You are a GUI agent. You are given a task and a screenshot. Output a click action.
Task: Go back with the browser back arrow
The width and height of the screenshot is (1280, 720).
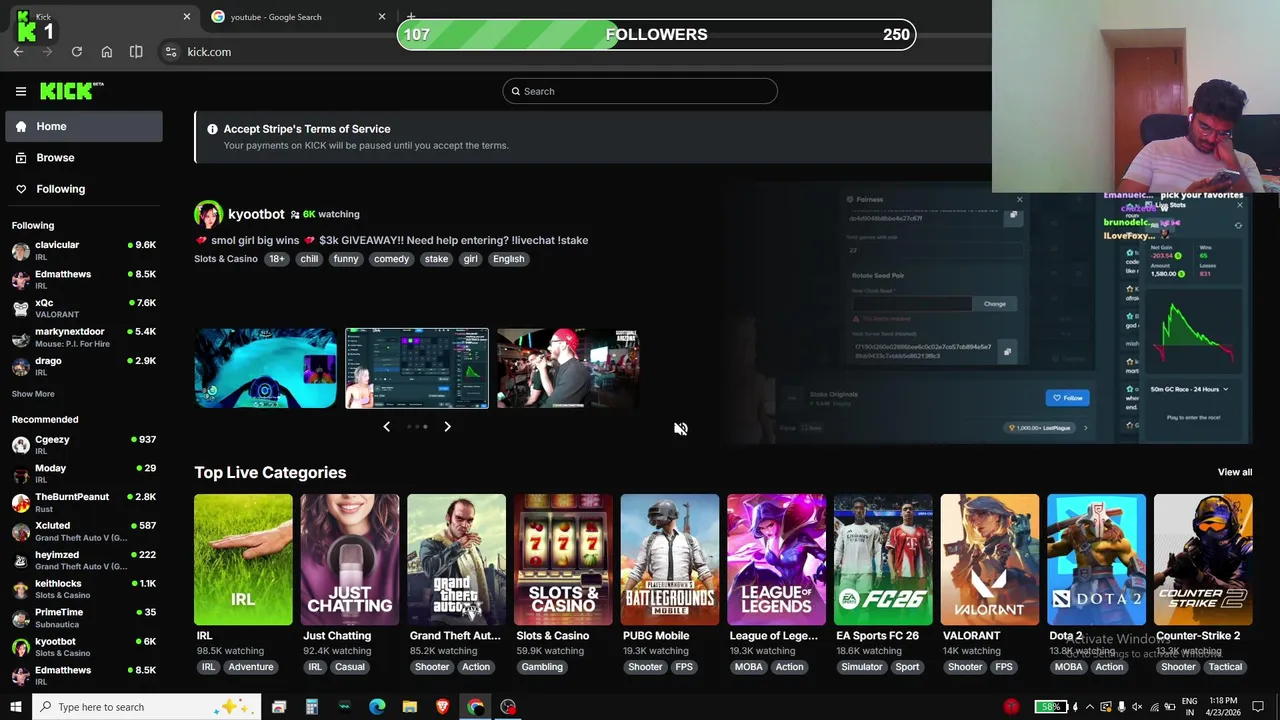pos(18,52)
